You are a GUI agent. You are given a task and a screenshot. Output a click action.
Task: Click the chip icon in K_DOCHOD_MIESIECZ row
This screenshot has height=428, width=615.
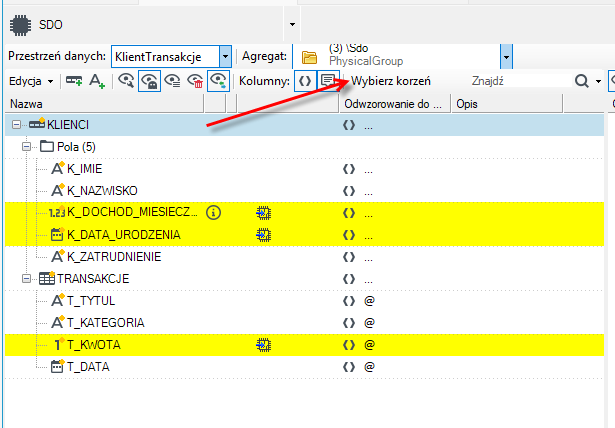tap(264, 213)
